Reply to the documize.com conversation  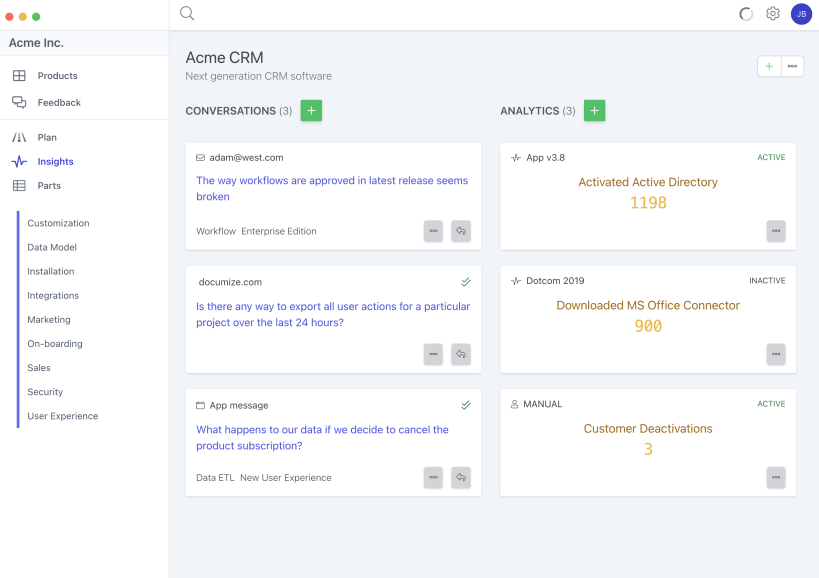[461, 354]
